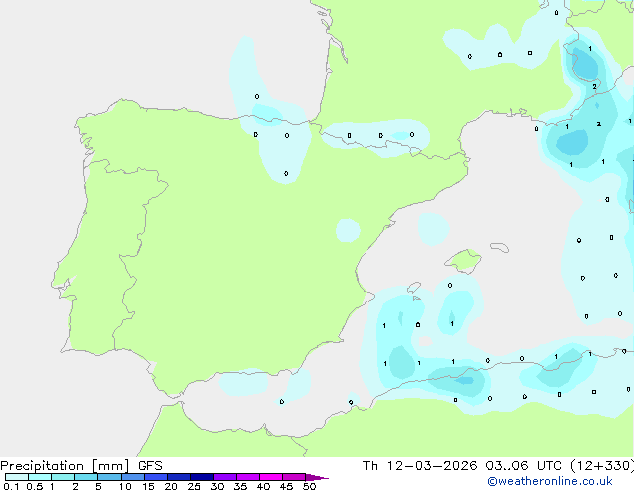Select the 30 mm purple legend box

pyautogui.click(x=225, y=477)
